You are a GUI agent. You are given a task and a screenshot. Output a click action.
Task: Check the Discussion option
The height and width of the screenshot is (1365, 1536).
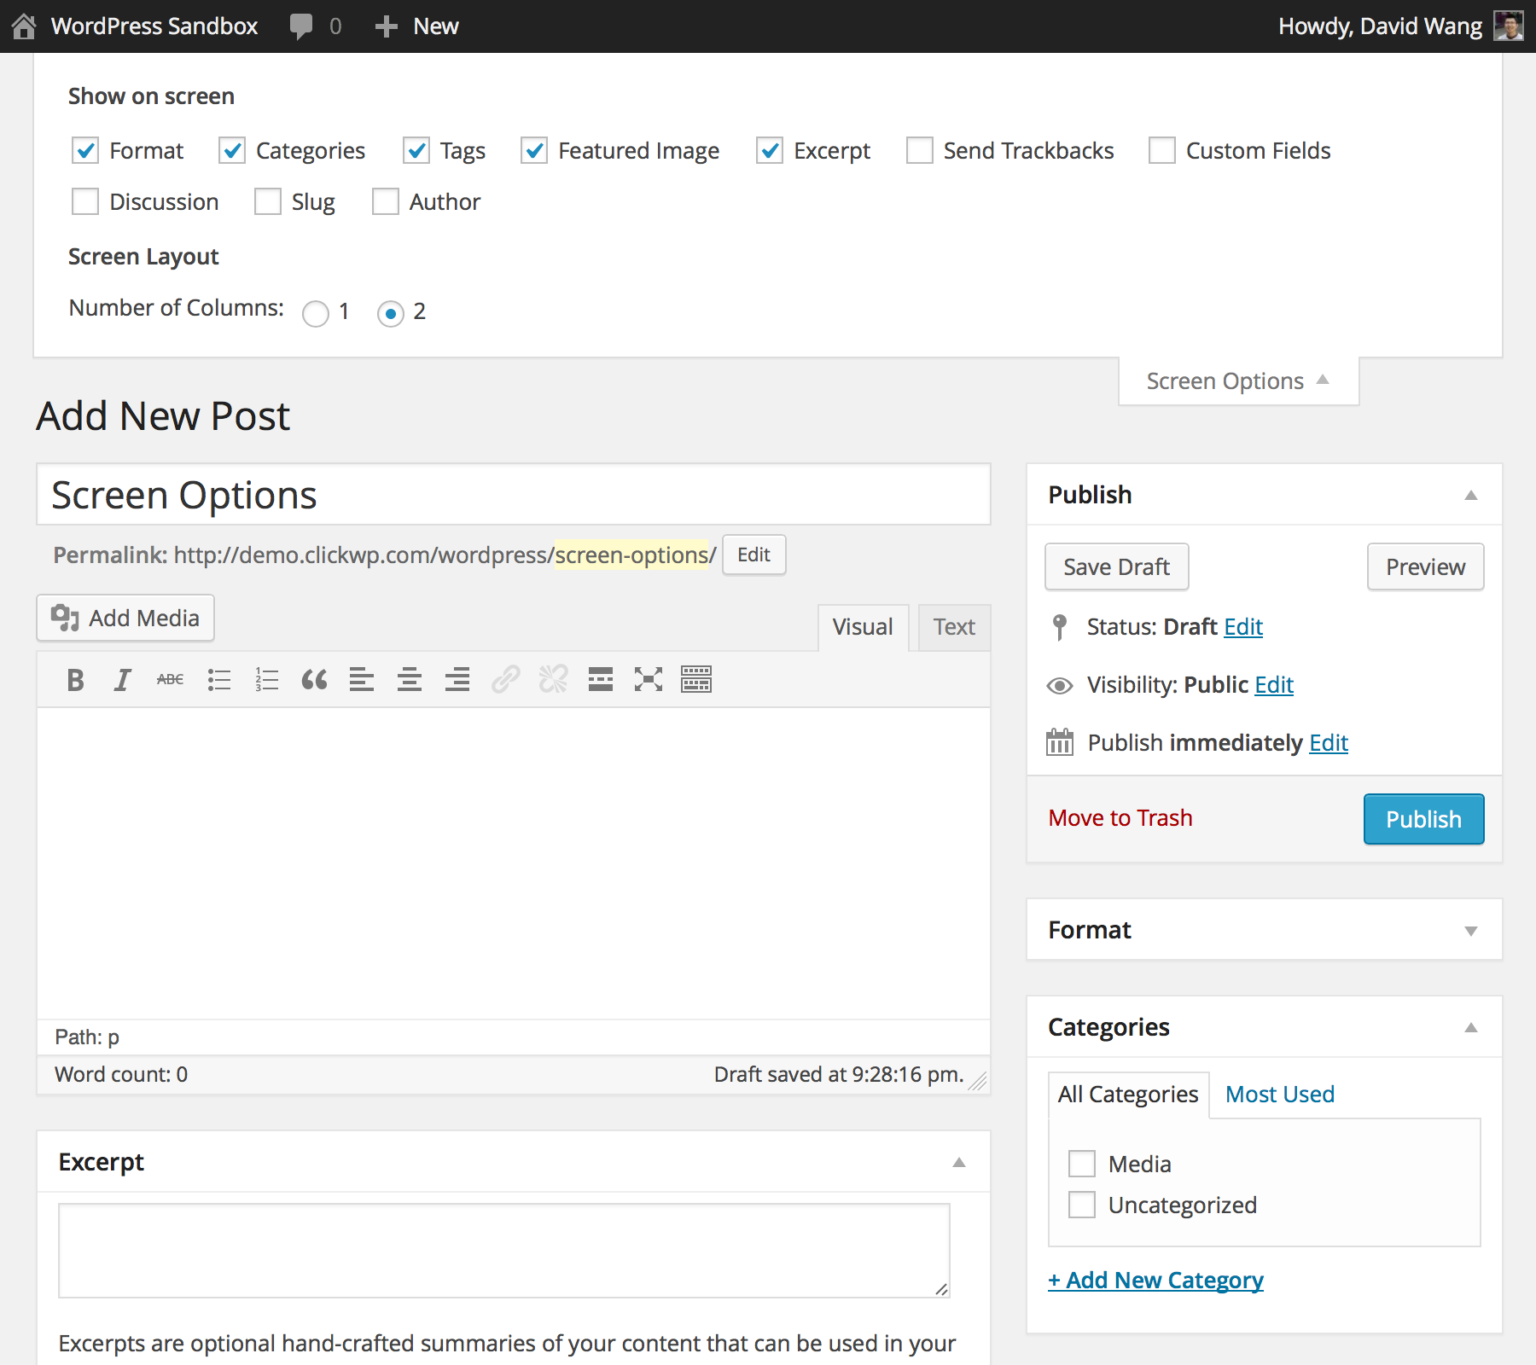tap(85, 201)
